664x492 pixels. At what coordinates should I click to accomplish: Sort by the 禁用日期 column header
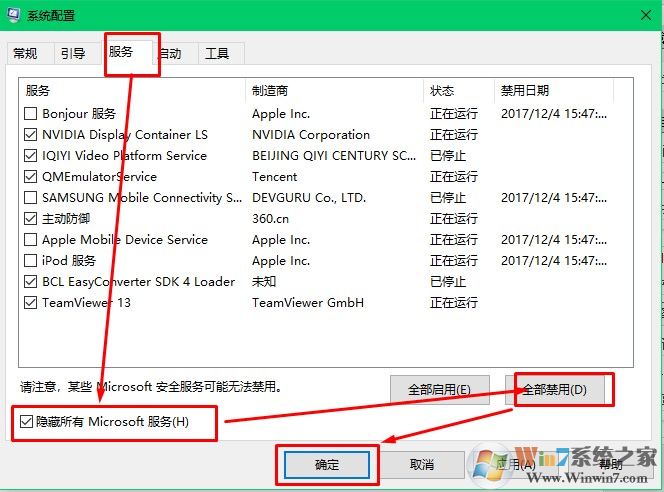[x=554, y=91]
